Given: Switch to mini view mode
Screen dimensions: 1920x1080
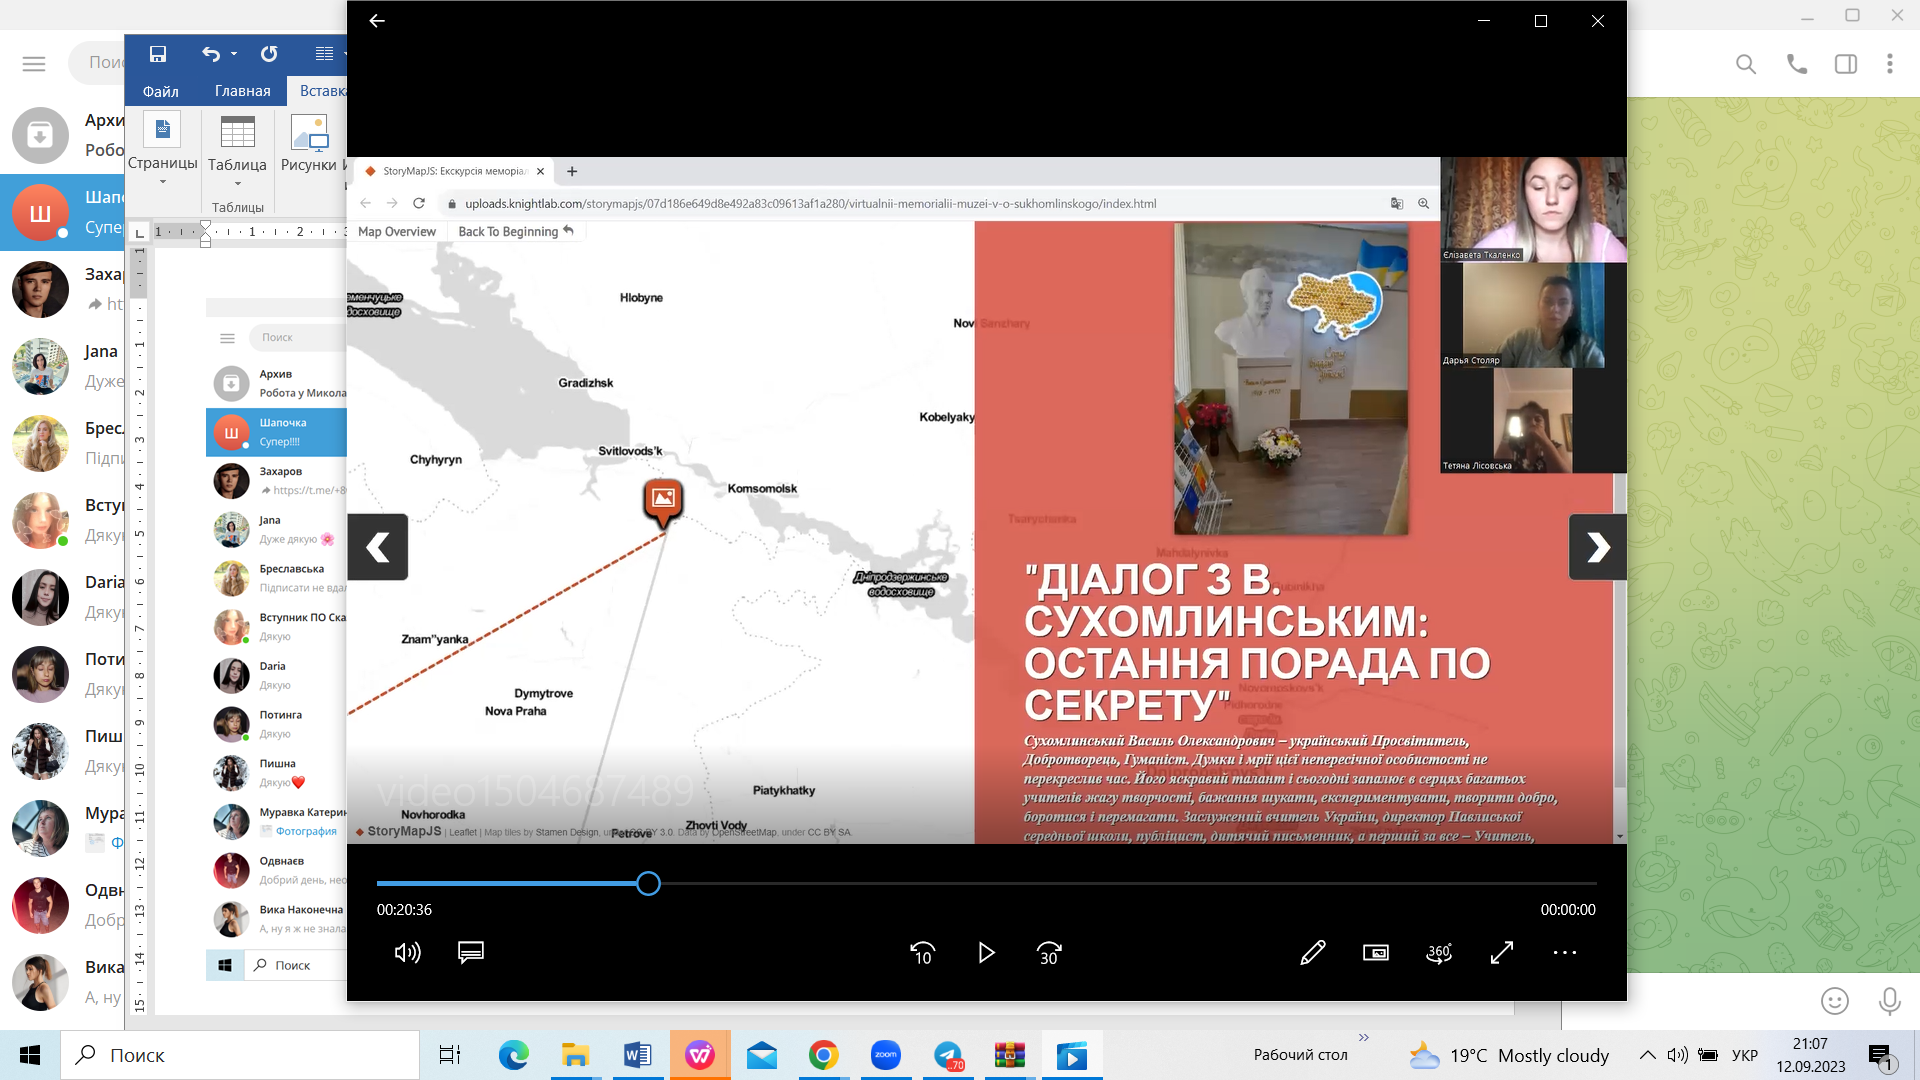Looking at the screenshot, I should [1376, 953].
